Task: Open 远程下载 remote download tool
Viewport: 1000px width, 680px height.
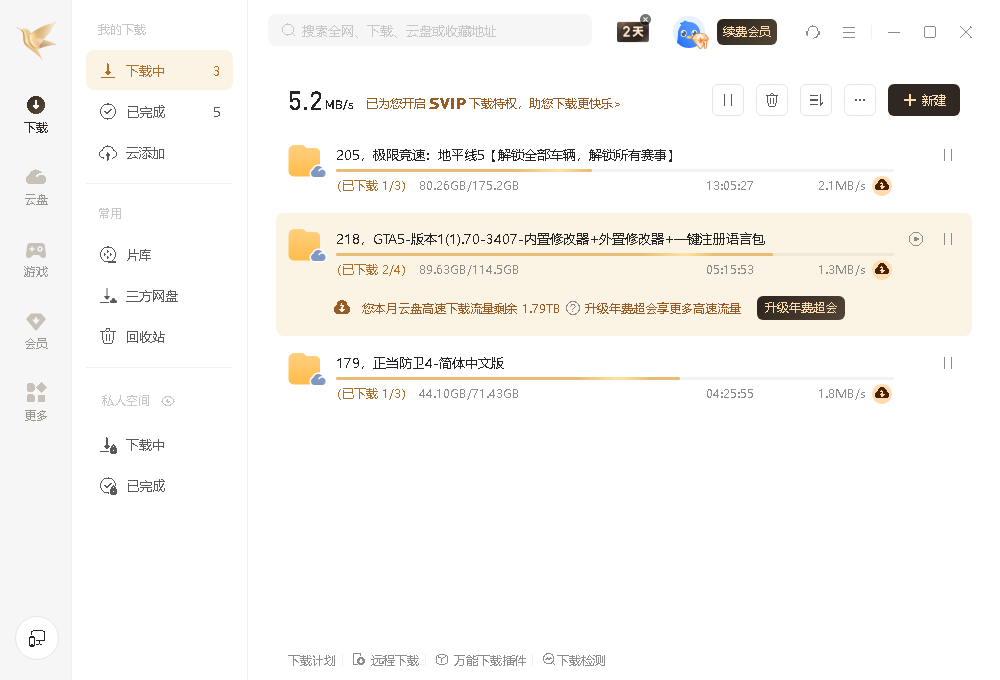Action: point(386,660)
